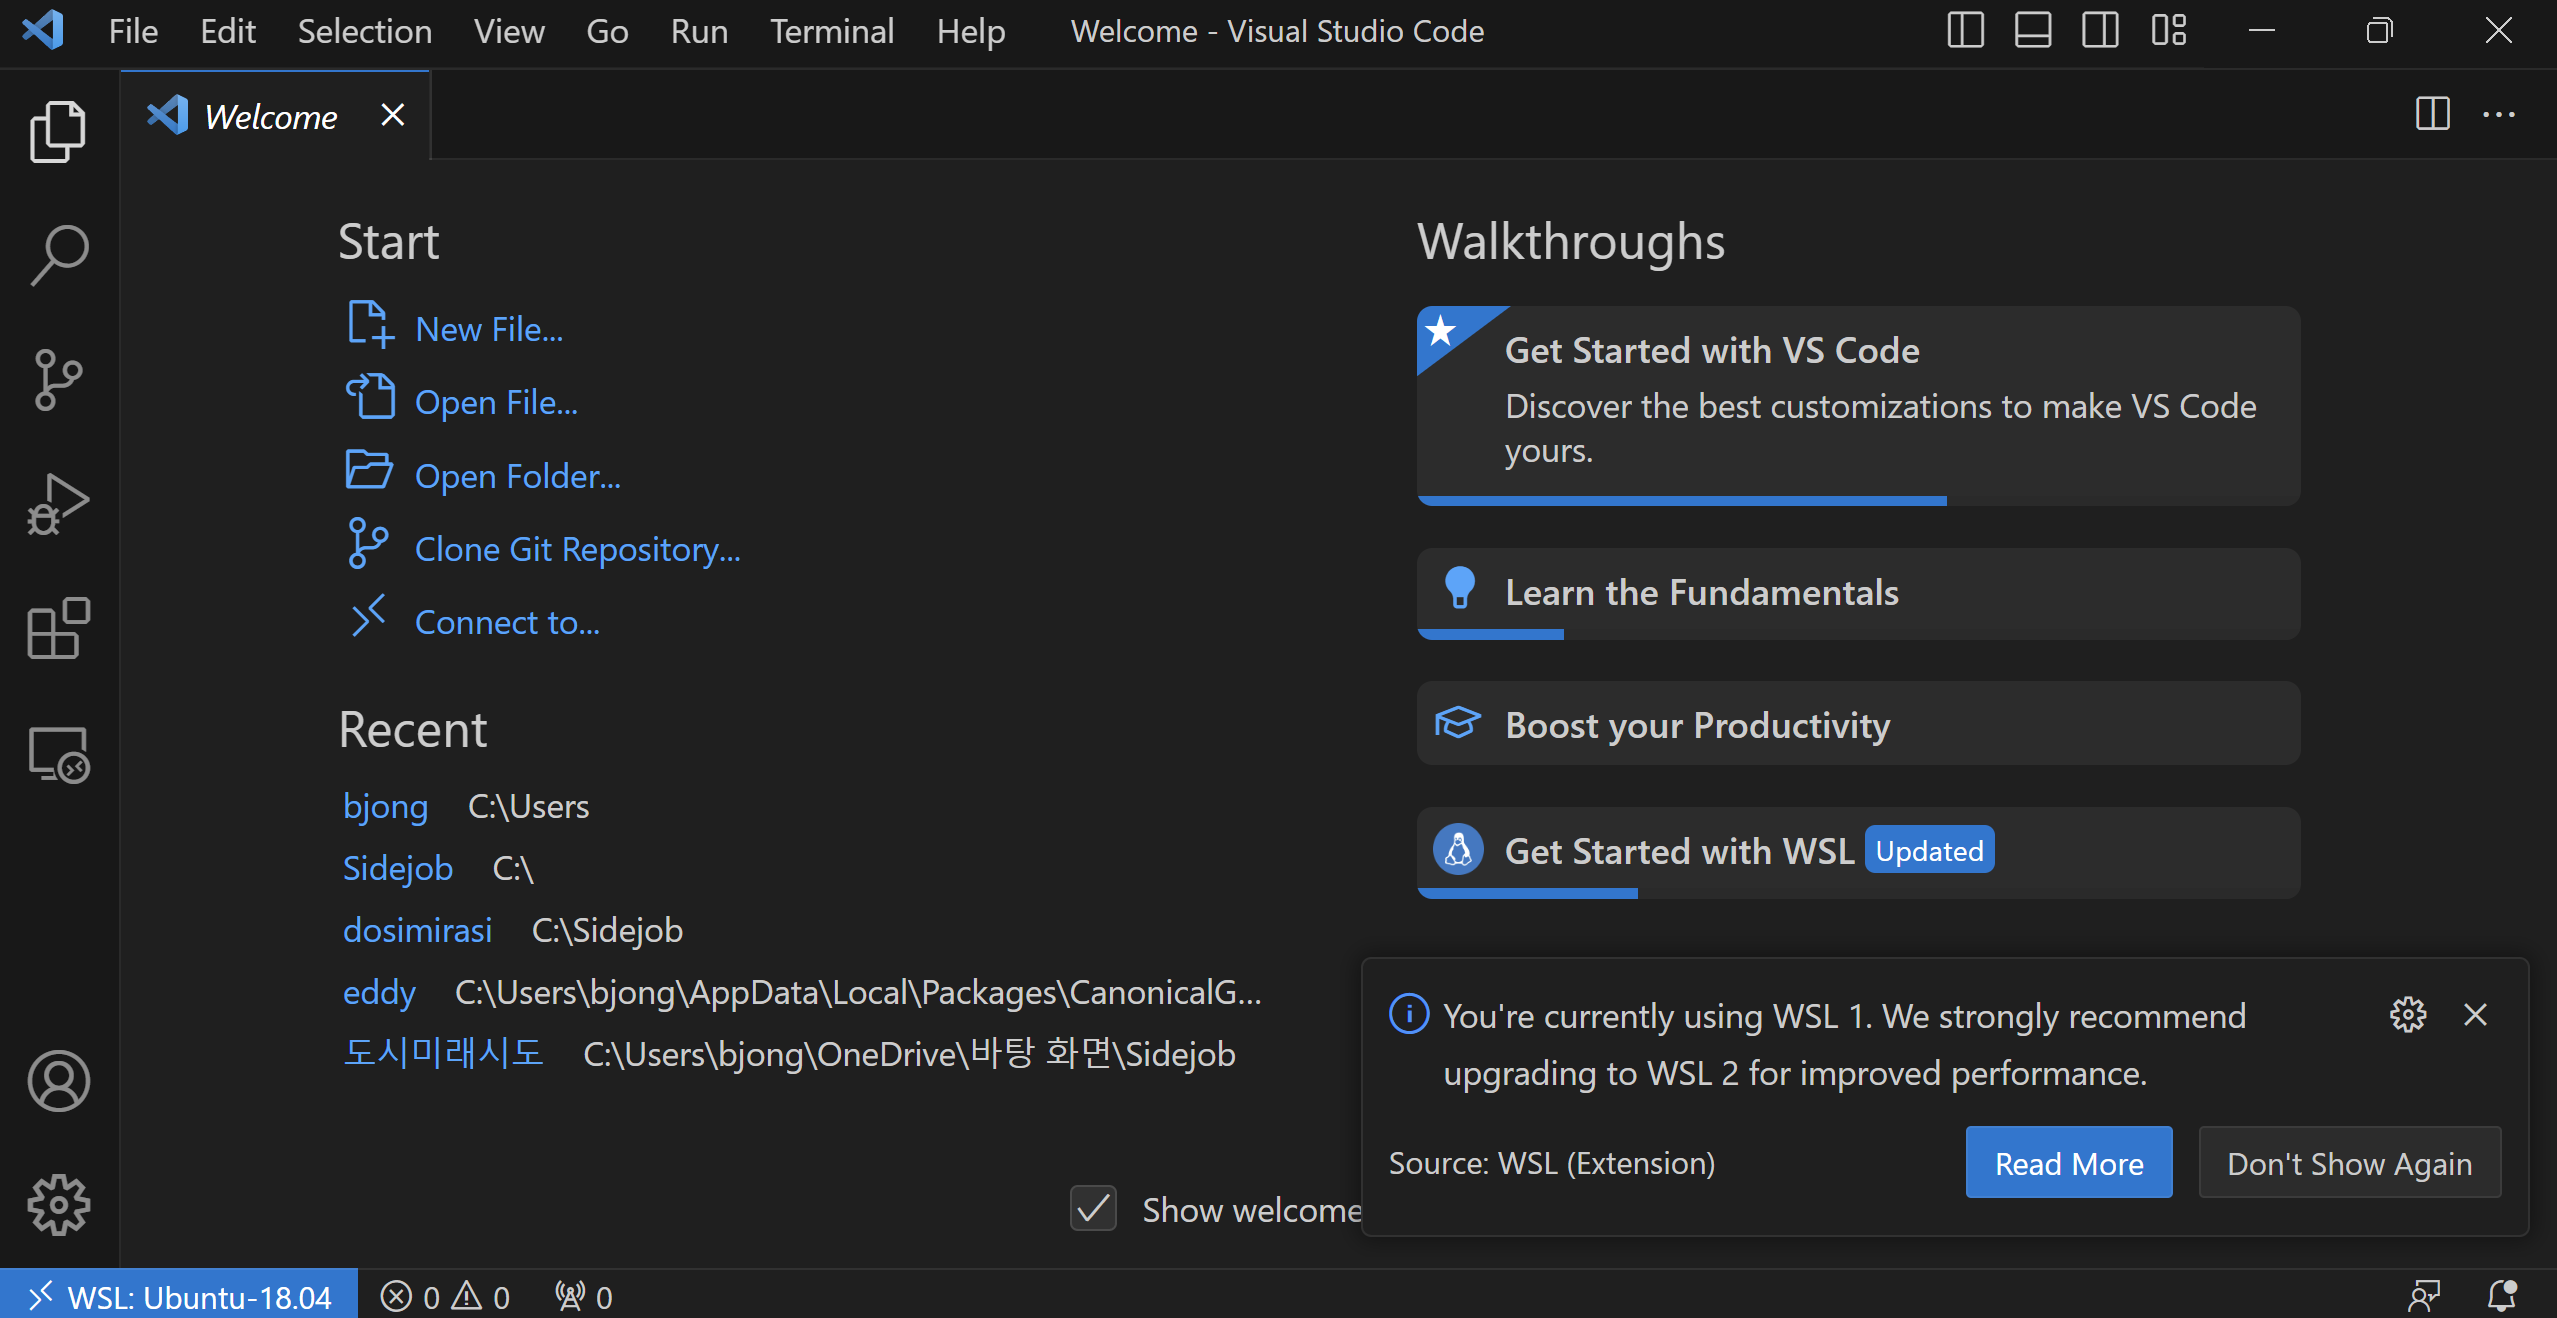Open the Manage gear menu
This screenshot has height=1318, width=2557.
58,1204
